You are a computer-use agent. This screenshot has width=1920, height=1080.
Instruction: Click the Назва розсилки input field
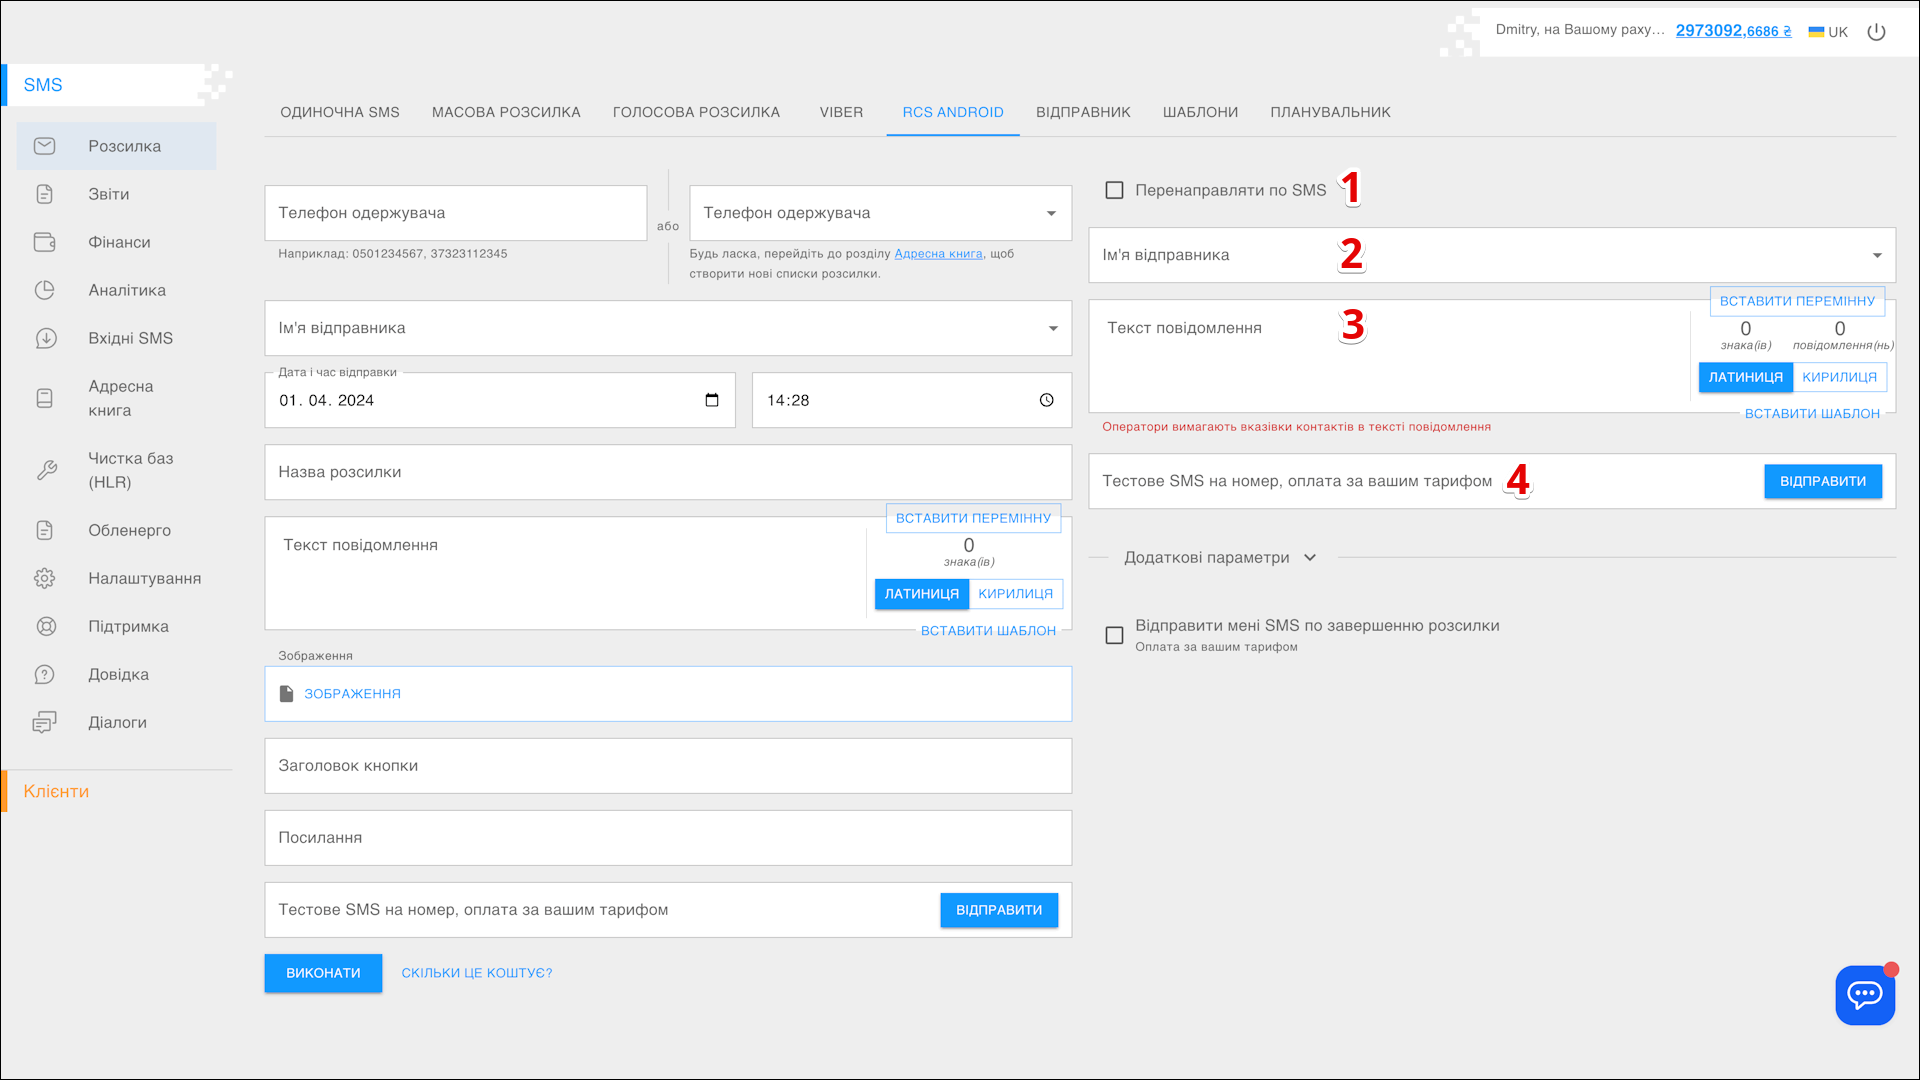coord(667,472)
